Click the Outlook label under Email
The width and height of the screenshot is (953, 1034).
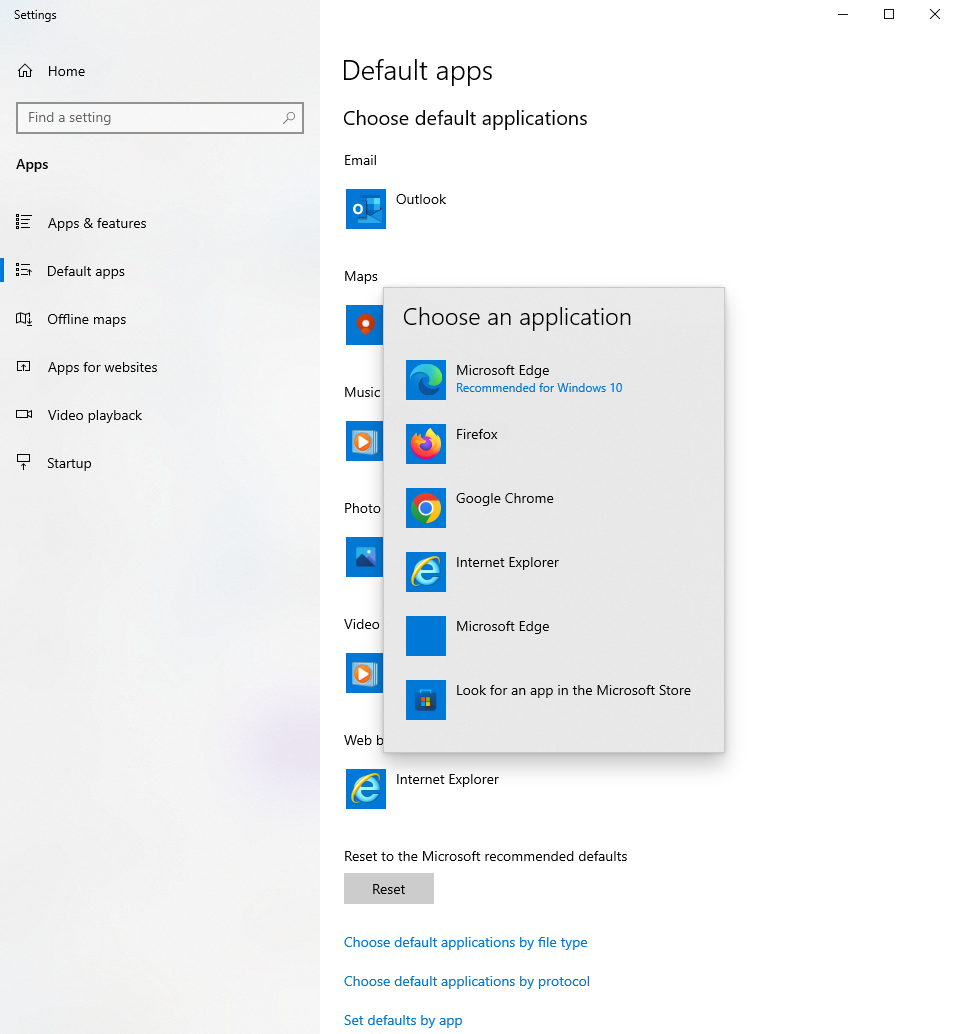[x=421, y=199]
